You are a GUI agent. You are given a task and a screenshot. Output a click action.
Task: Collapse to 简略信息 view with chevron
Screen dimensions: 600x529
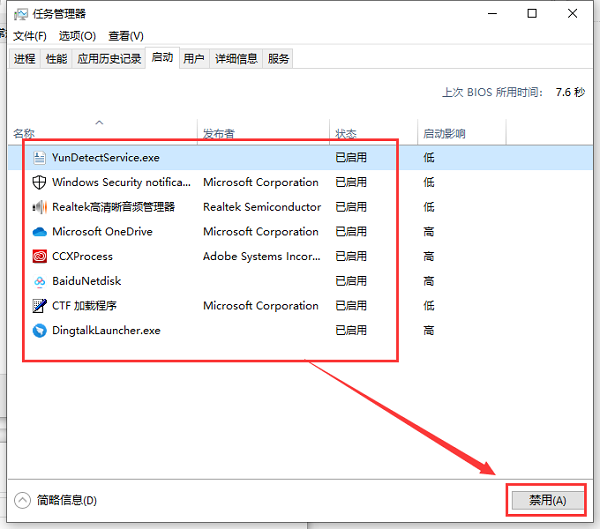pos(23,500)
